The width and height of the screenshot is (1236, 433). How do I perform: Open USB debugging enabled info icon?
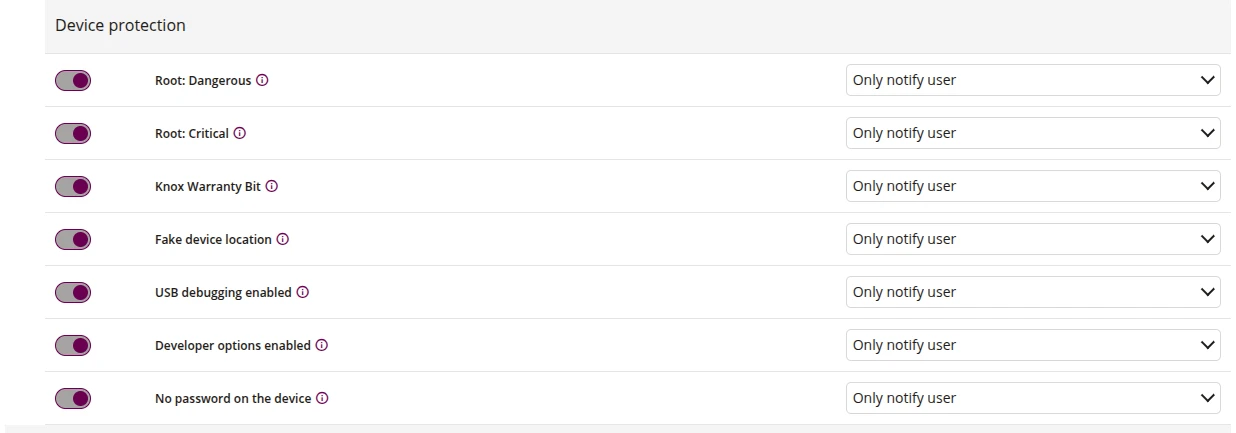coord(302,293)
